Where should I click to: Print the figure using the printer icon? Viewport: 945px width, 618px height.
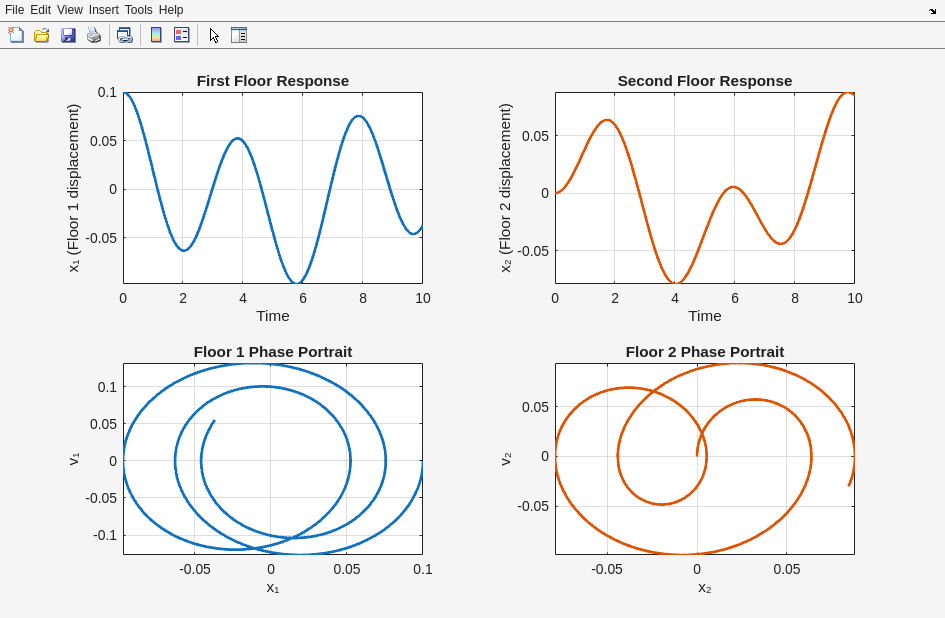click(94, 35)
